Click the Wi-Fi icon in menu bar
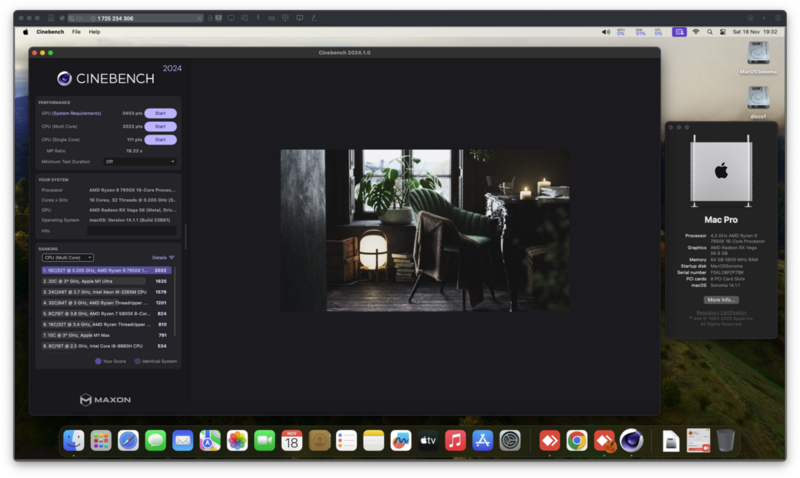800x478 pixels. 695,32
